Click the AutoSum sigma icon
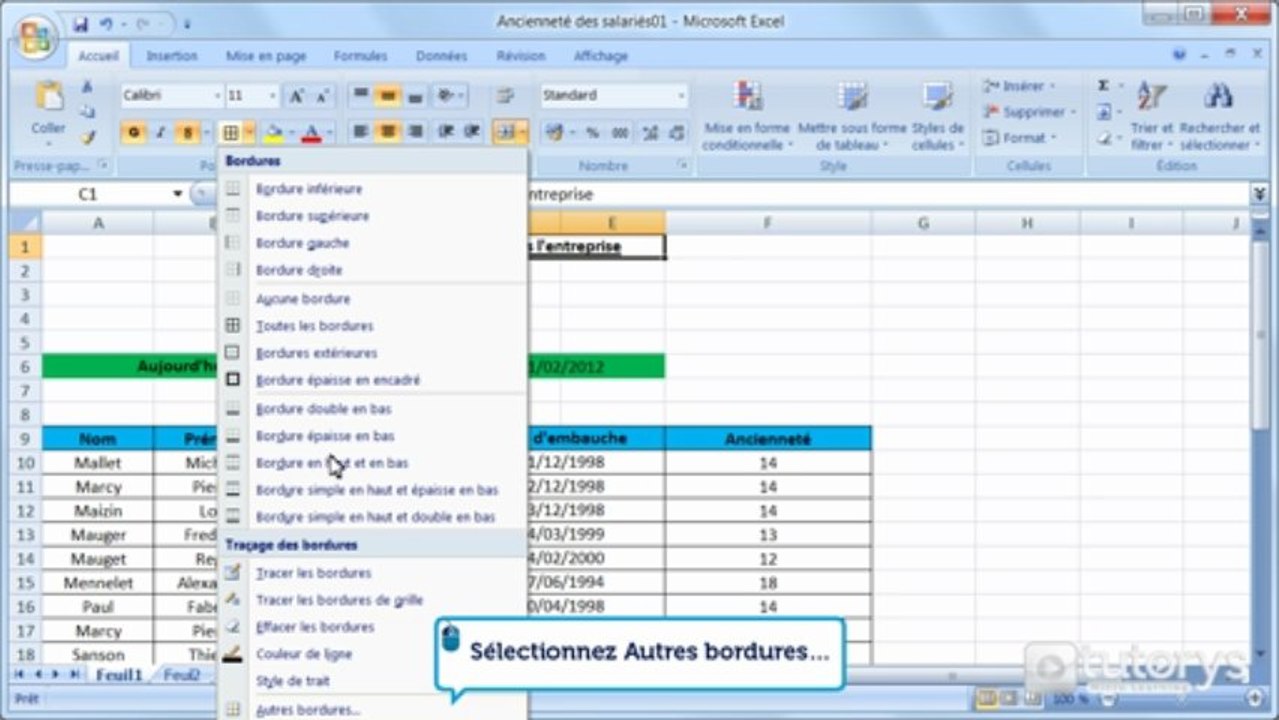The height and width of the screenshot is (720, 1279). pos(1104,86)
